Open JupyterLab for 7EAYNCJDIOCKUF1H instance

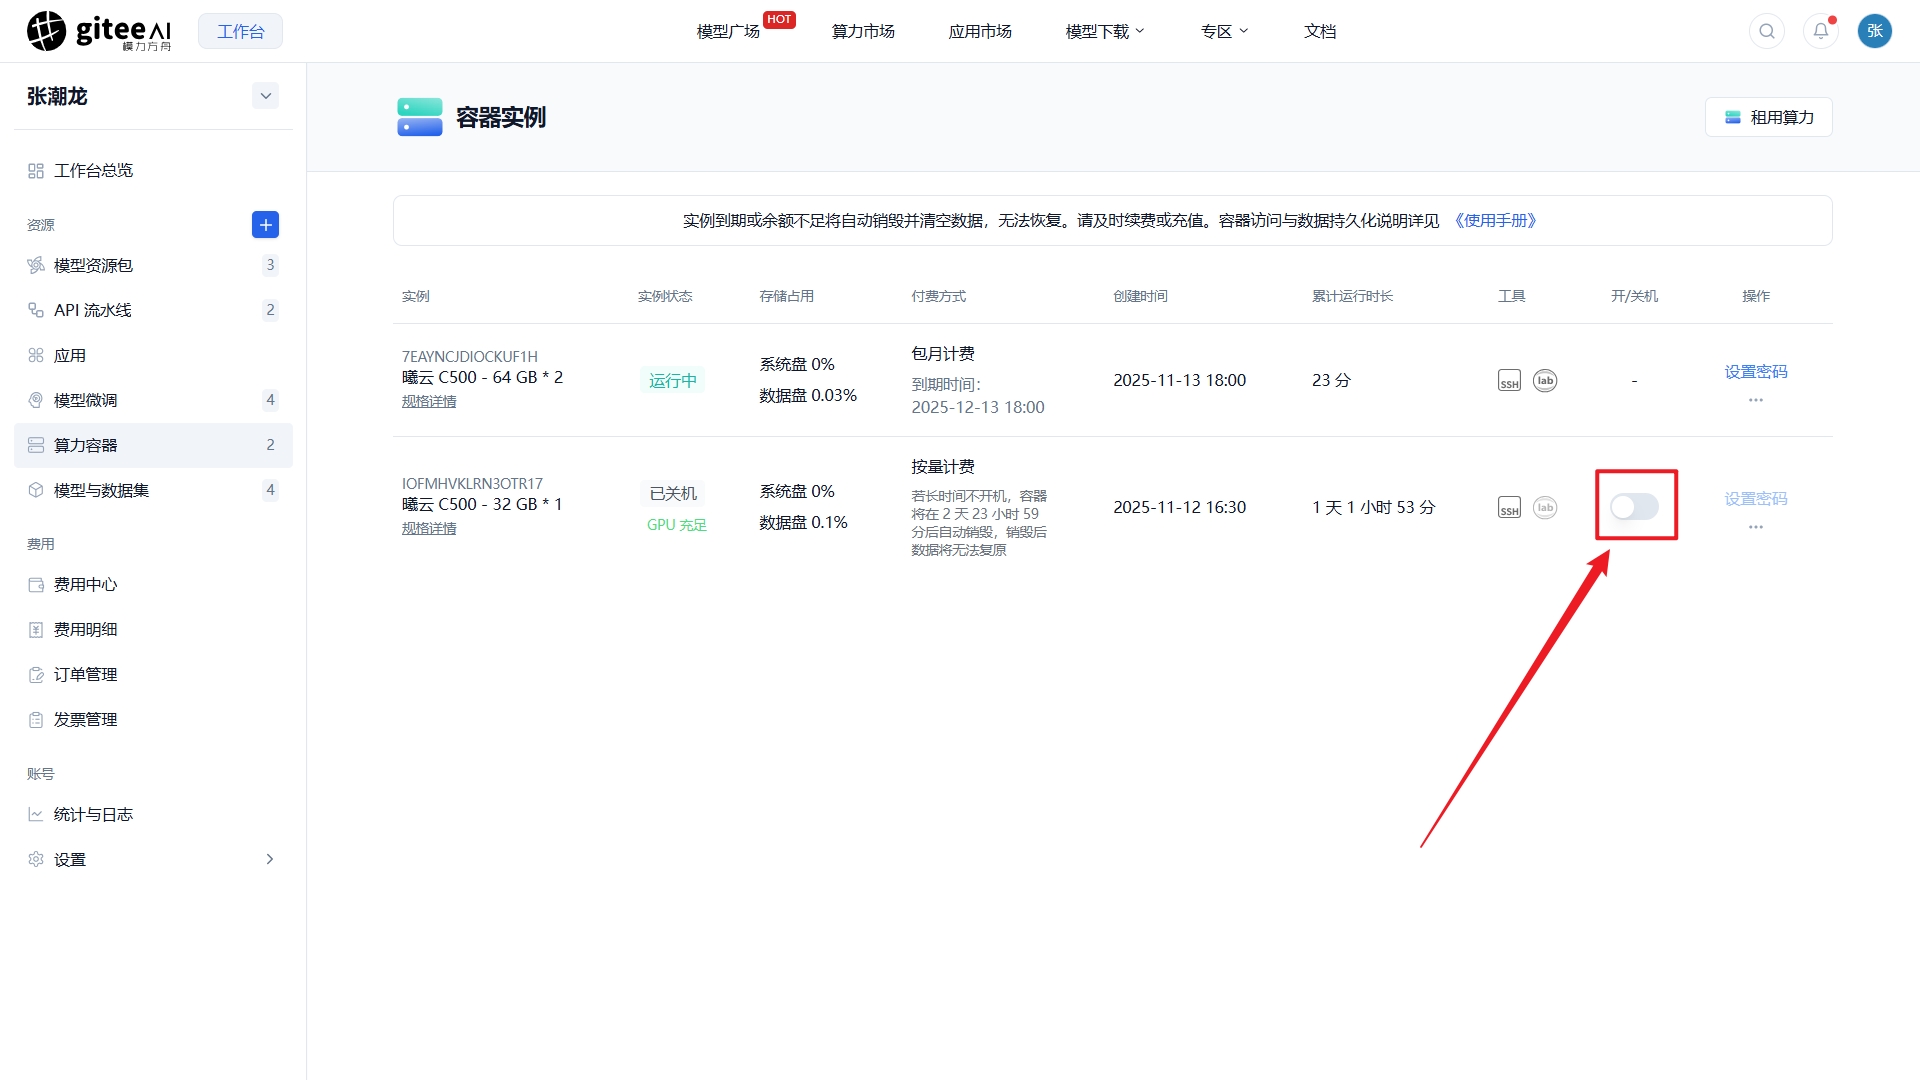[1545, 381]
